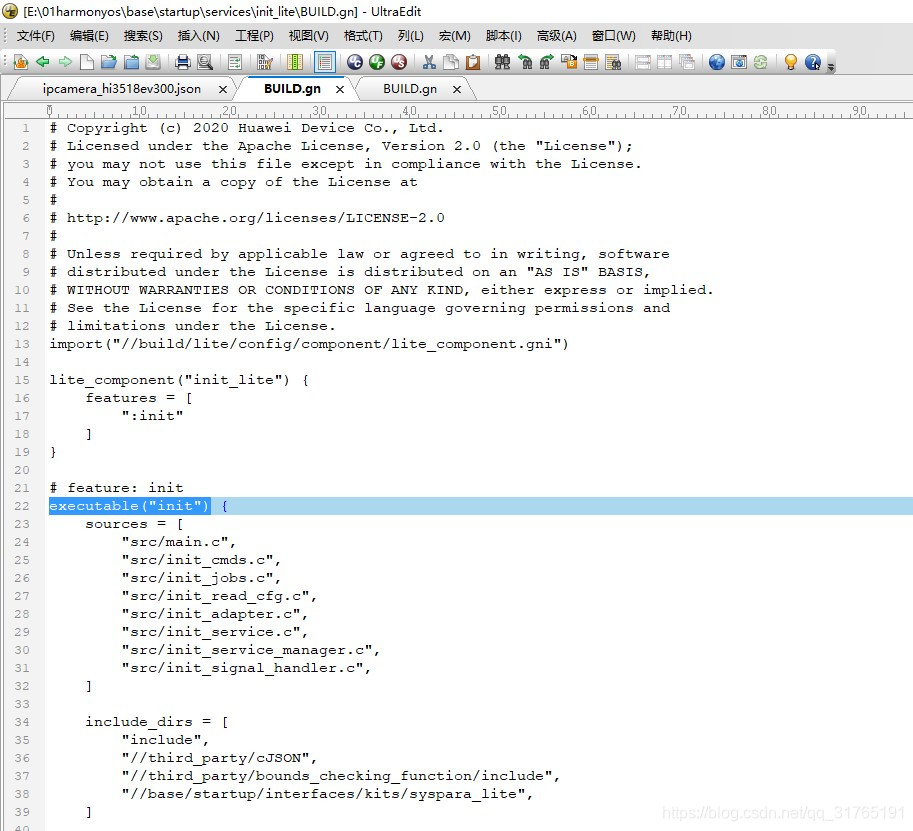Cut selection with the scissors icon
The width and height of the screenshot is (913, 831).
coord(429,61)
